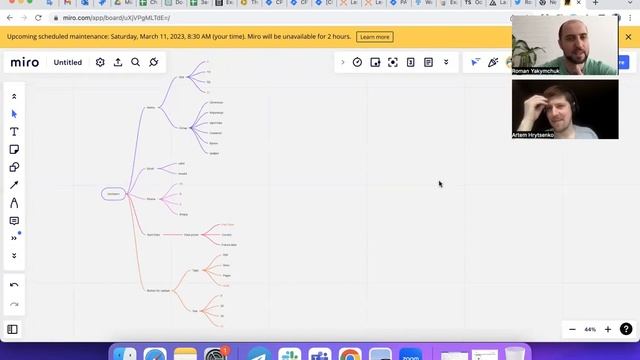This screenshot has width=640, height=360.
Task: Go to Miro home via logo
Action: (x=25, y=62)
